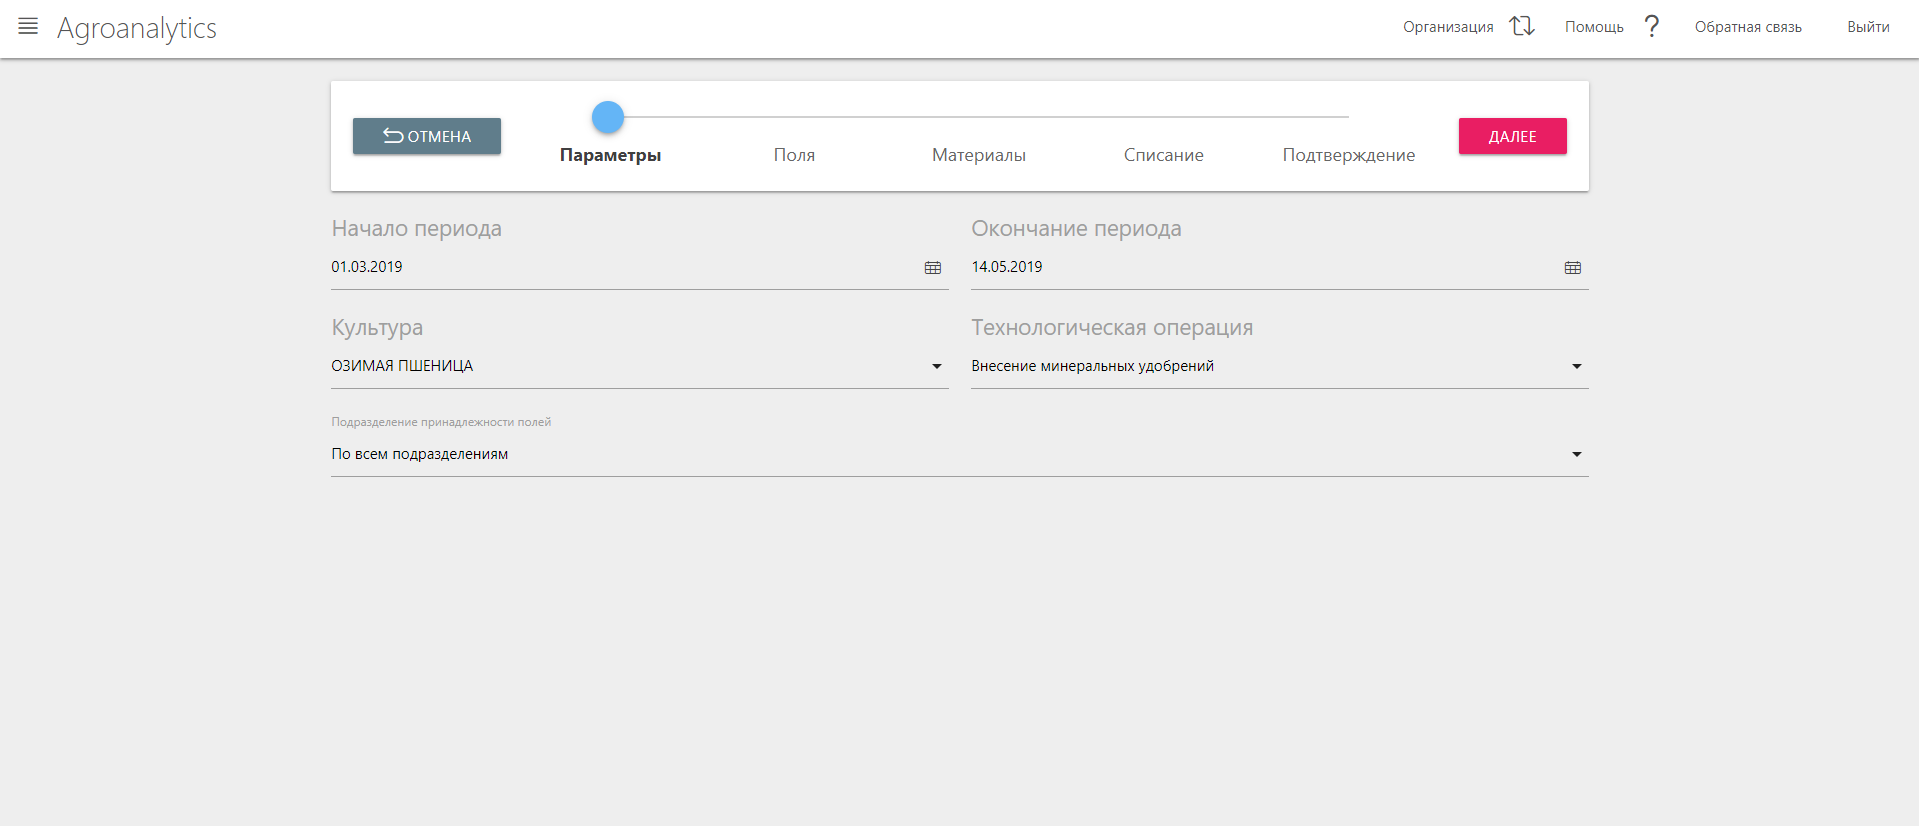The width and height of the screenshot is (1919, 826).
Task: Select the Параметры step label
Action: pyautogui.click(x=610, y=155)
